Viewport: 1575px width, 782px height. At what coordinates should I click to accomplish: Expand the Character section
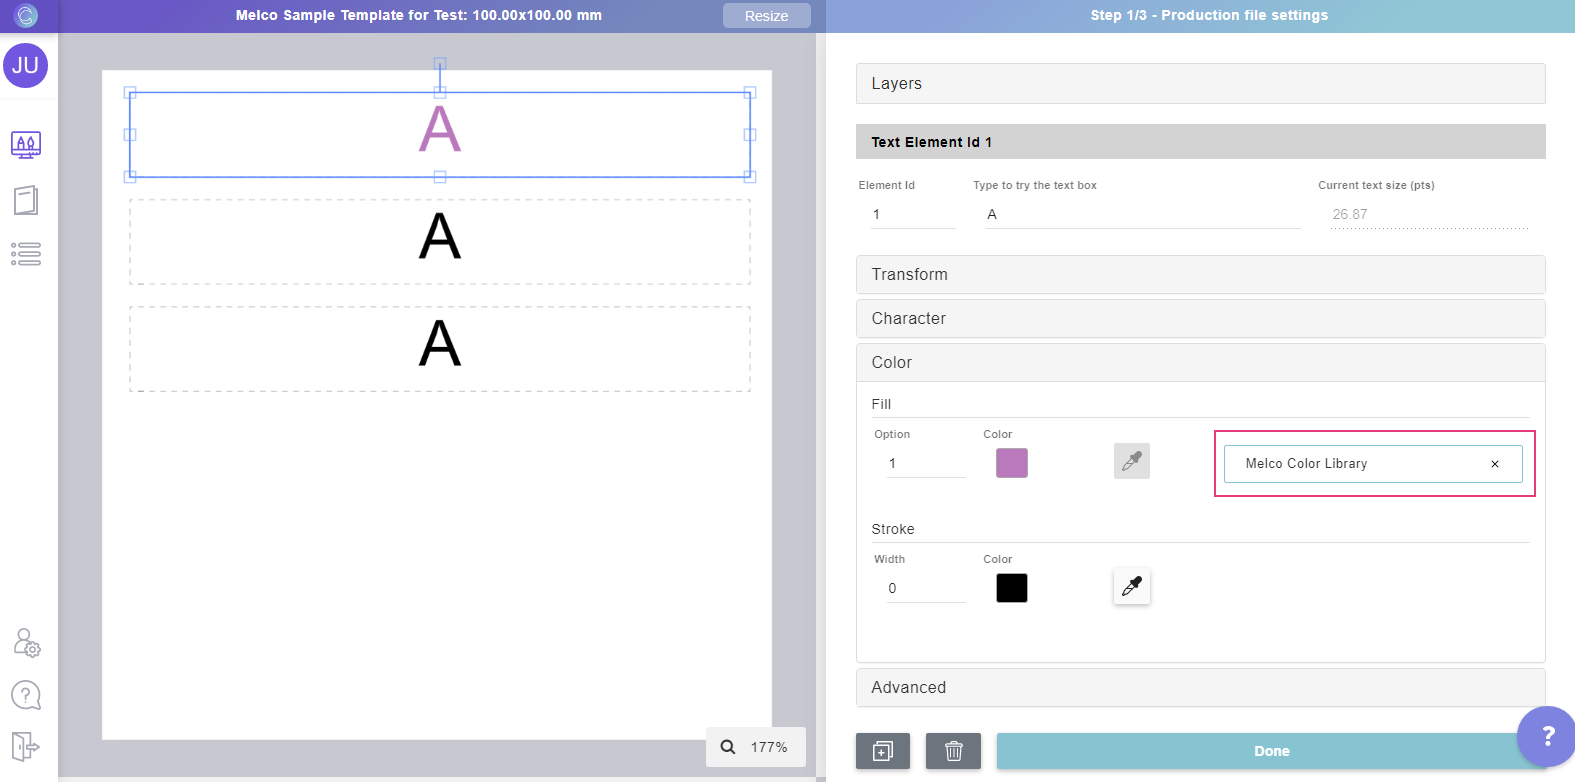(1200, 319)
